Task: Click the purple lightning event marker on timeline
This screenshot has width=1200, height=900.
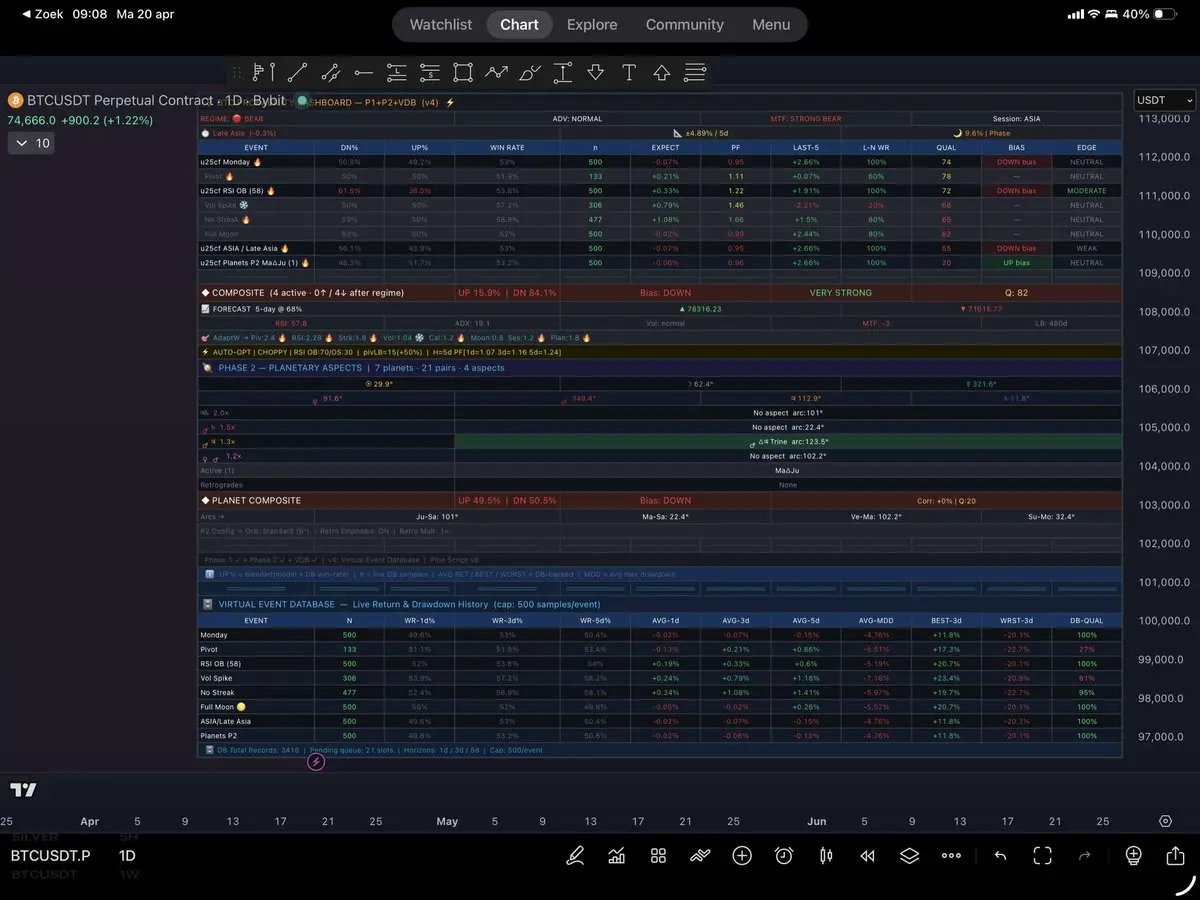Action: pyautogui.click(x=316, y=762)
